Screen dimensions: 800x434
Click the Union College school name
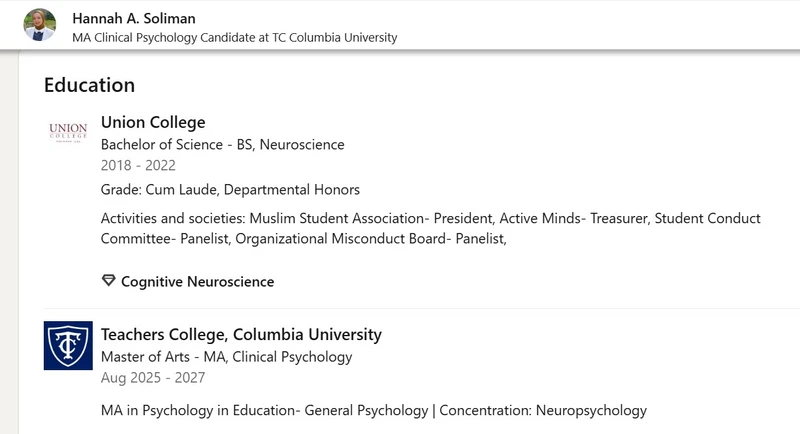(x=153, y=122)
